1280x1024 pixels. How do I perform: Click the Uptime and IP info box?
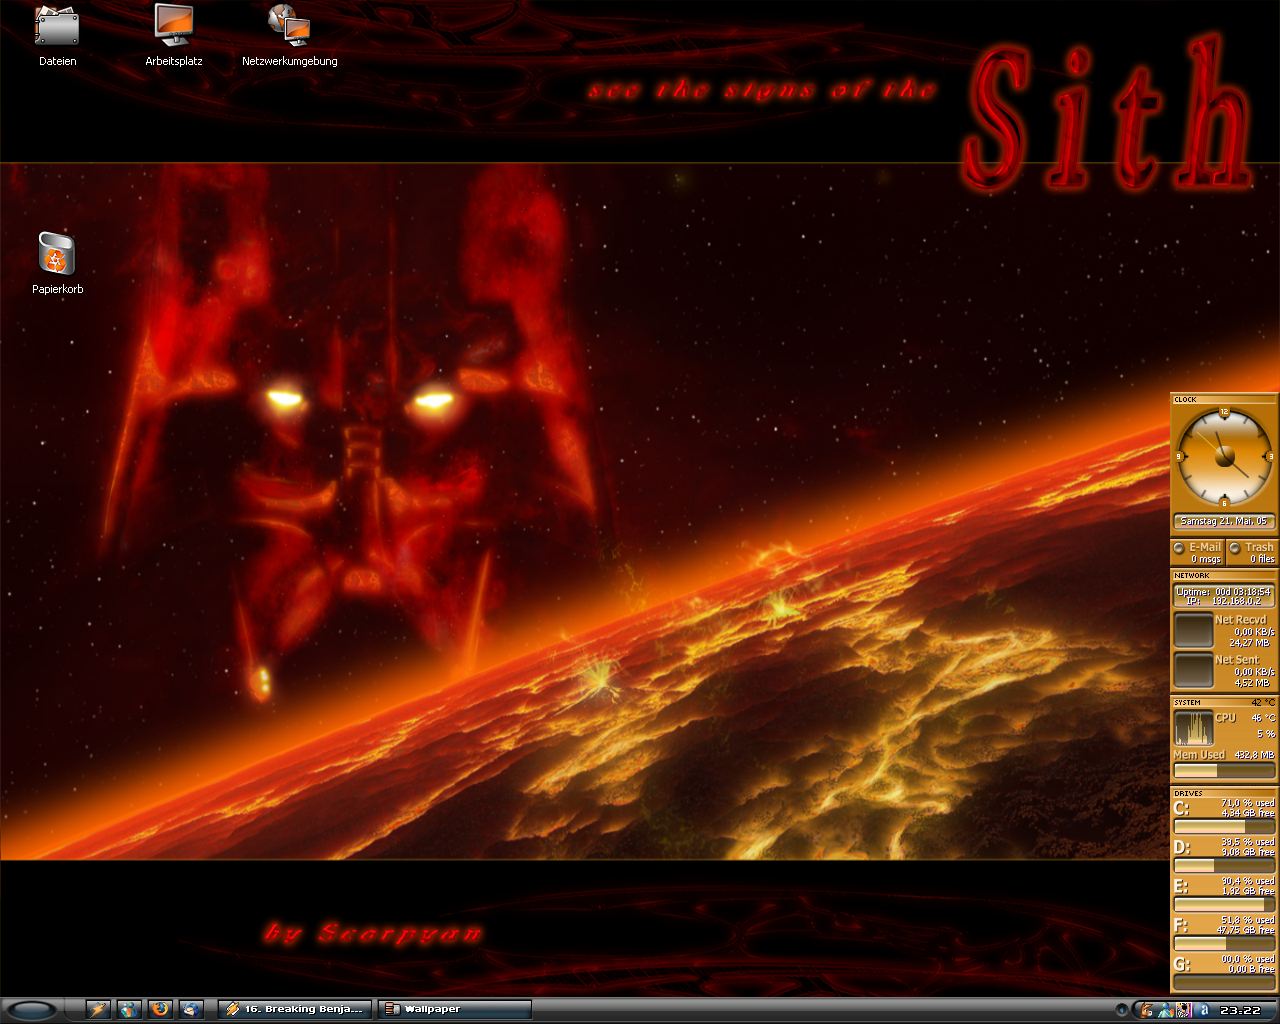point(1224,596)
